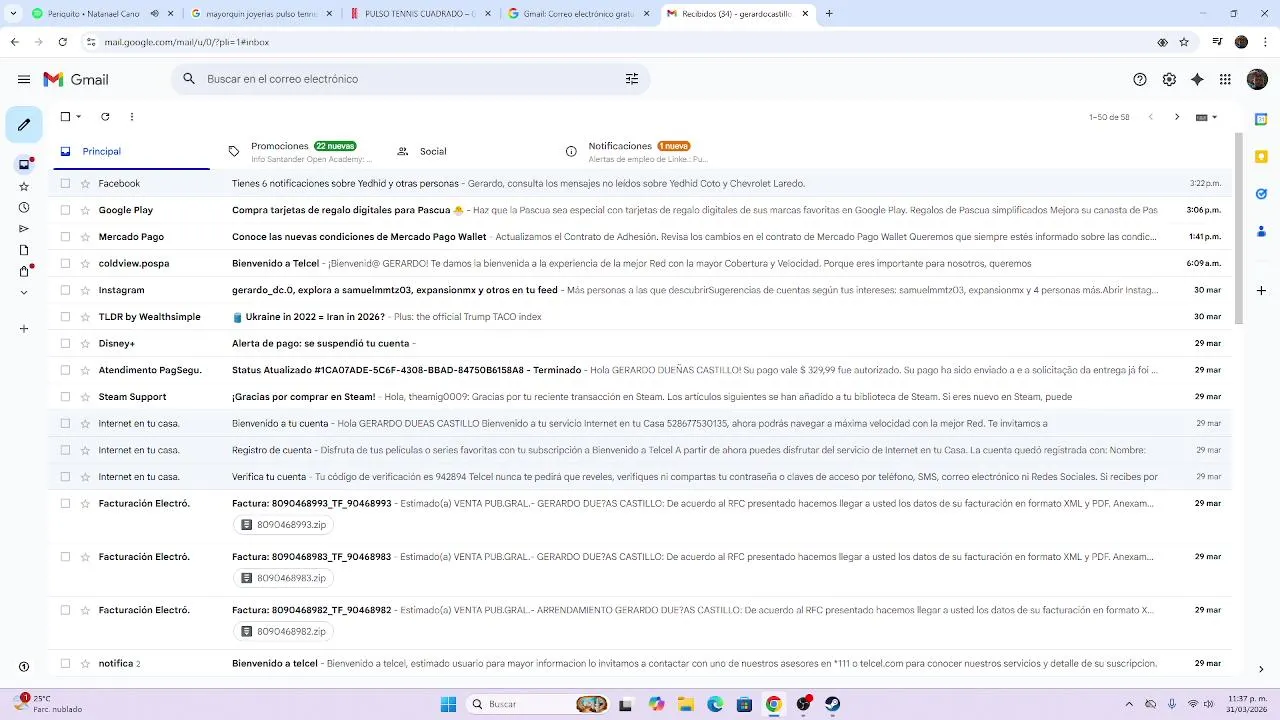Open Contacts side panel icon
Image resolution: width=1280 pixels, height=720 pixels.
tap(1261, 231)
